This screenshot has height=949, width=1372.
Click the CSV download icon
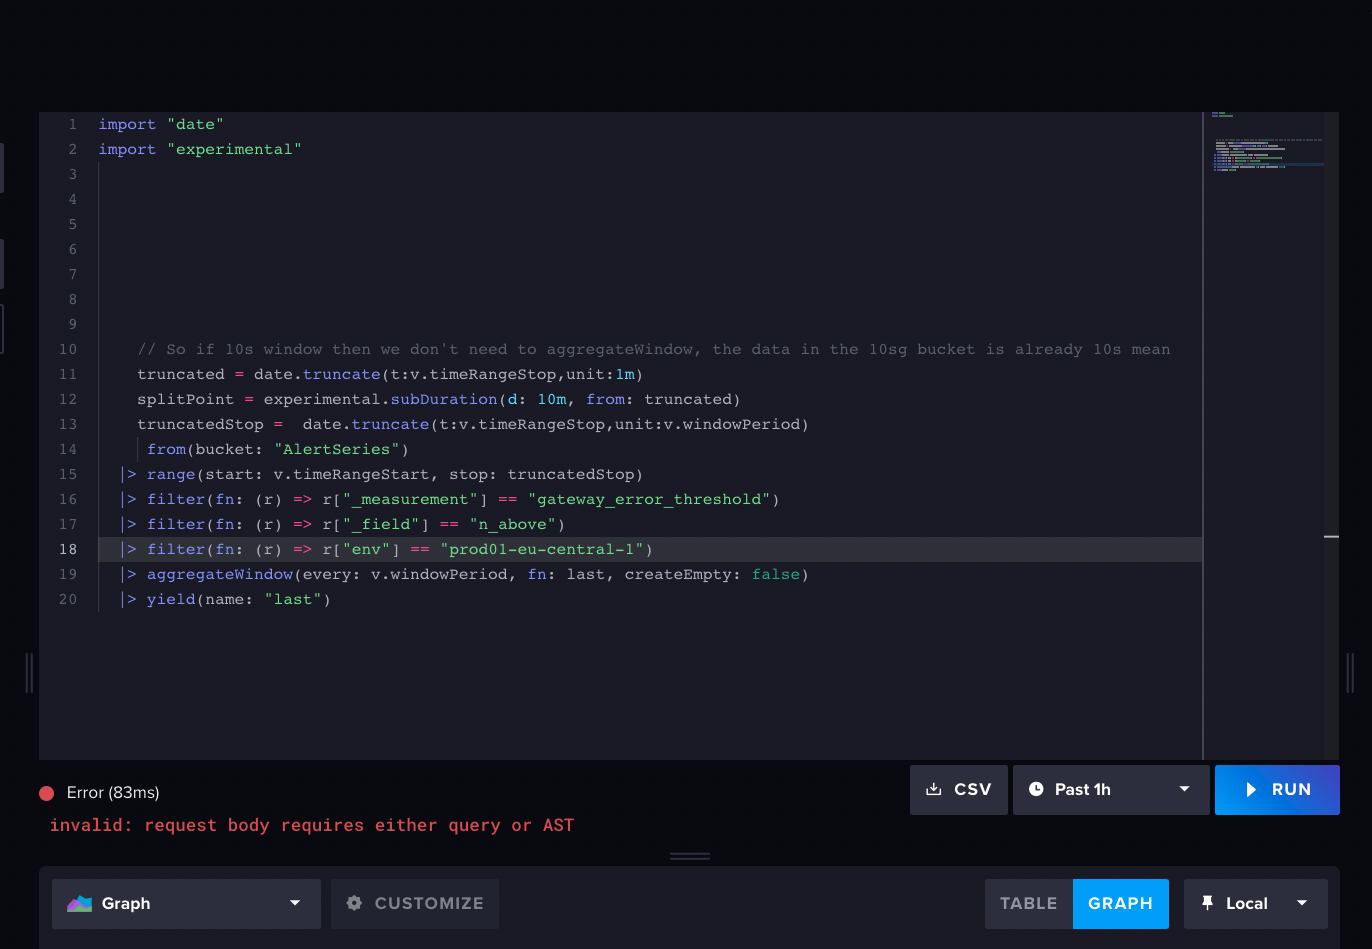pyautogui.click(x=931, y=789)
